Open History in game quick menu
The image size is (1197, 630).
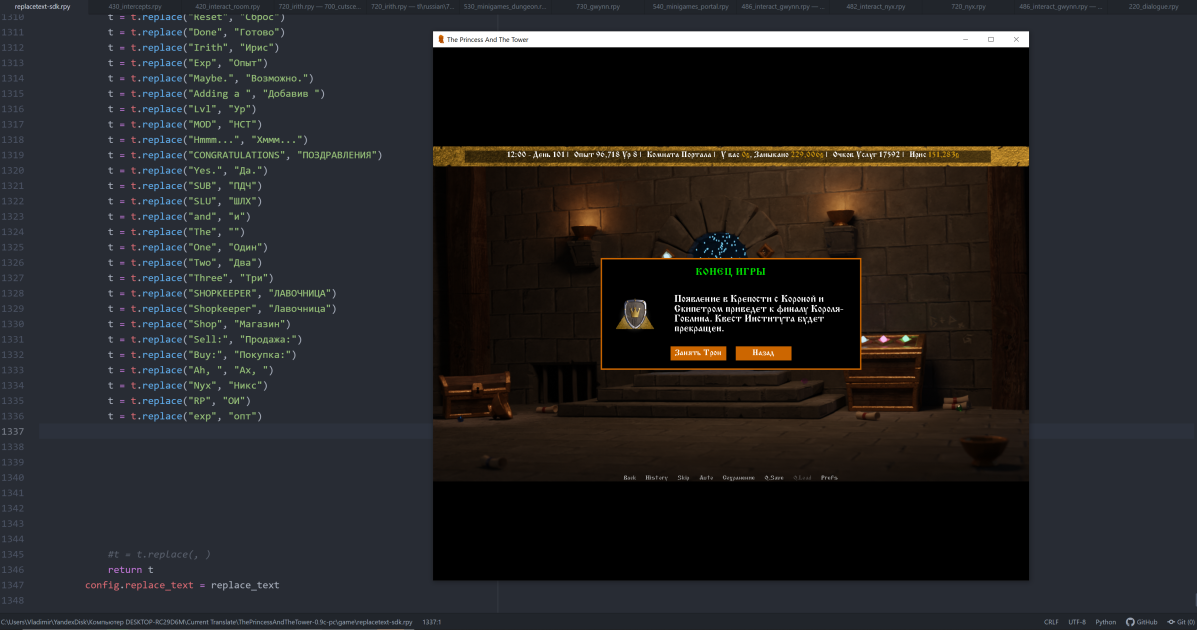pos(657,478)
